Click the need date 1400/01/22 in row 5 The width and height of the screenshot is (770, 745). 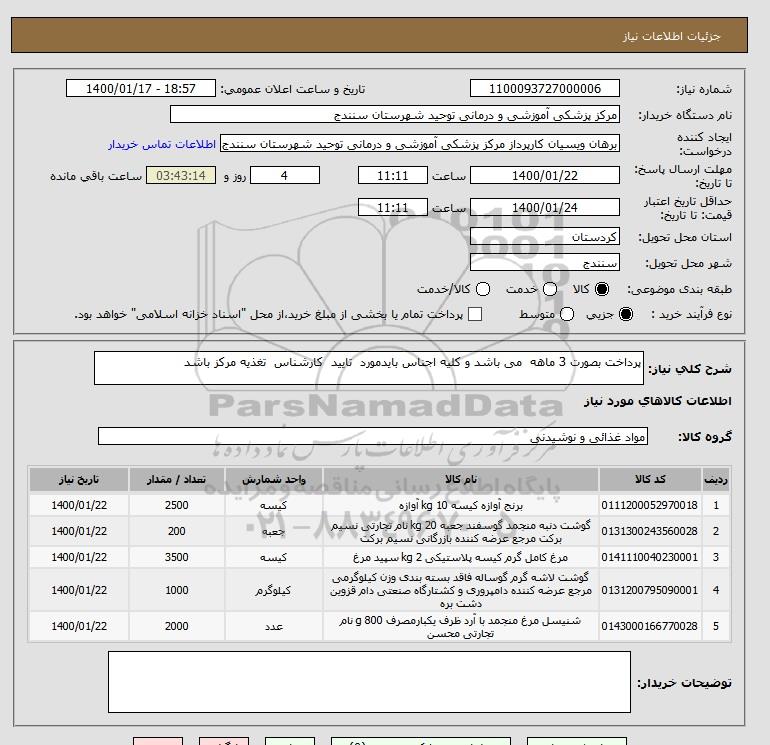pyautogui.click(x=79, y=626)
